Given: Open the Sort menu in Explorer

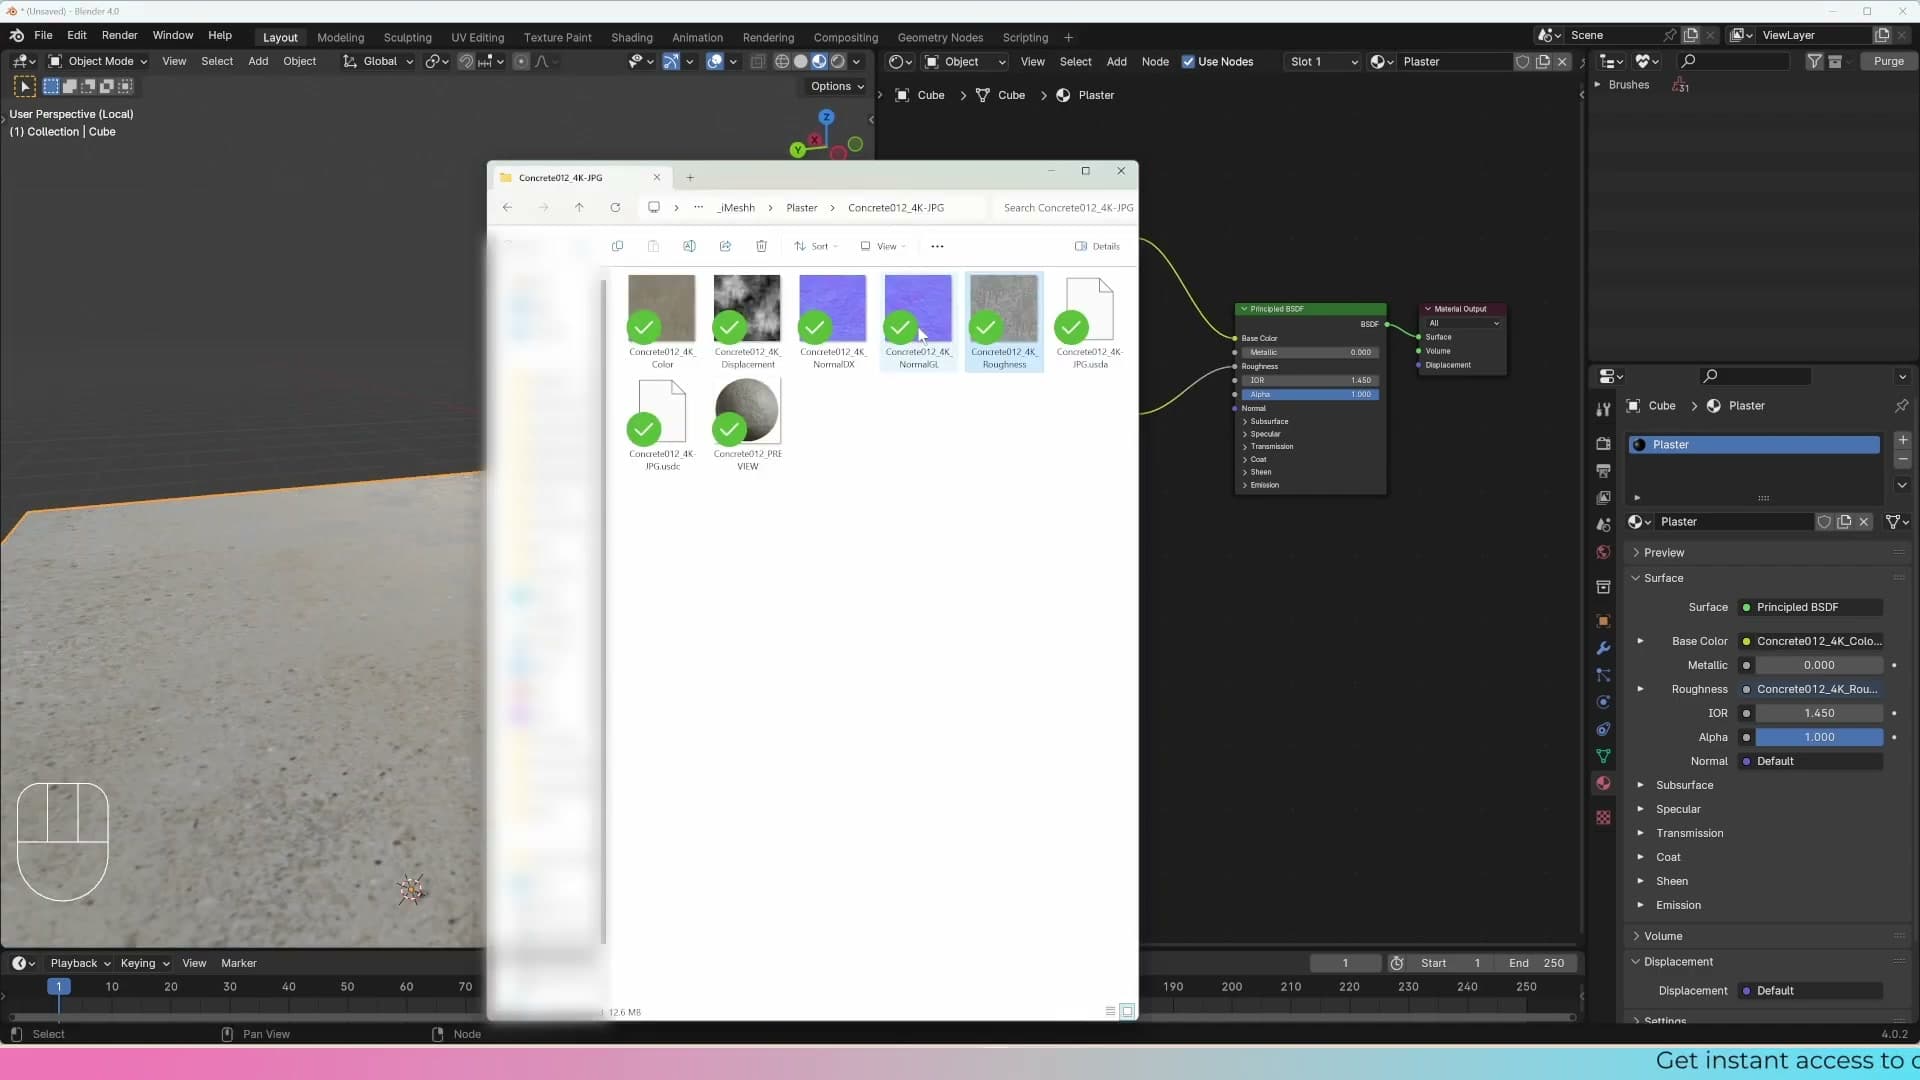Looking at the screenshot, I should click(x=816, y=246).
